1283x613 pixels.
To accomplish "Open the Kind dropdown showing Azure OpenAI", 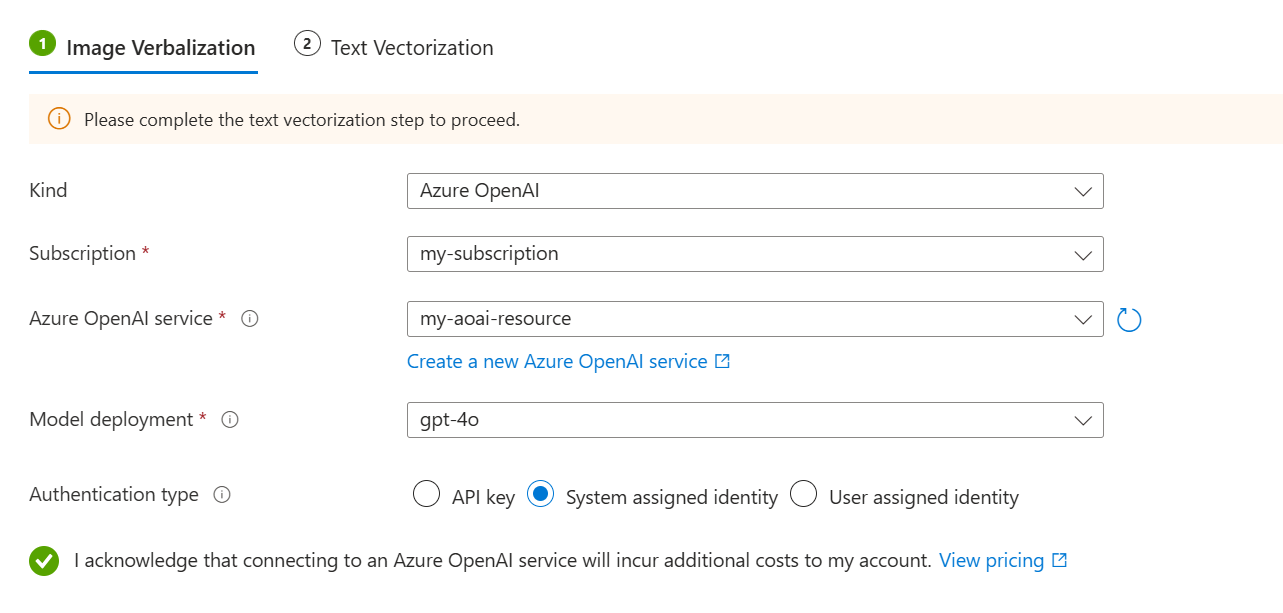I will 755,191.
